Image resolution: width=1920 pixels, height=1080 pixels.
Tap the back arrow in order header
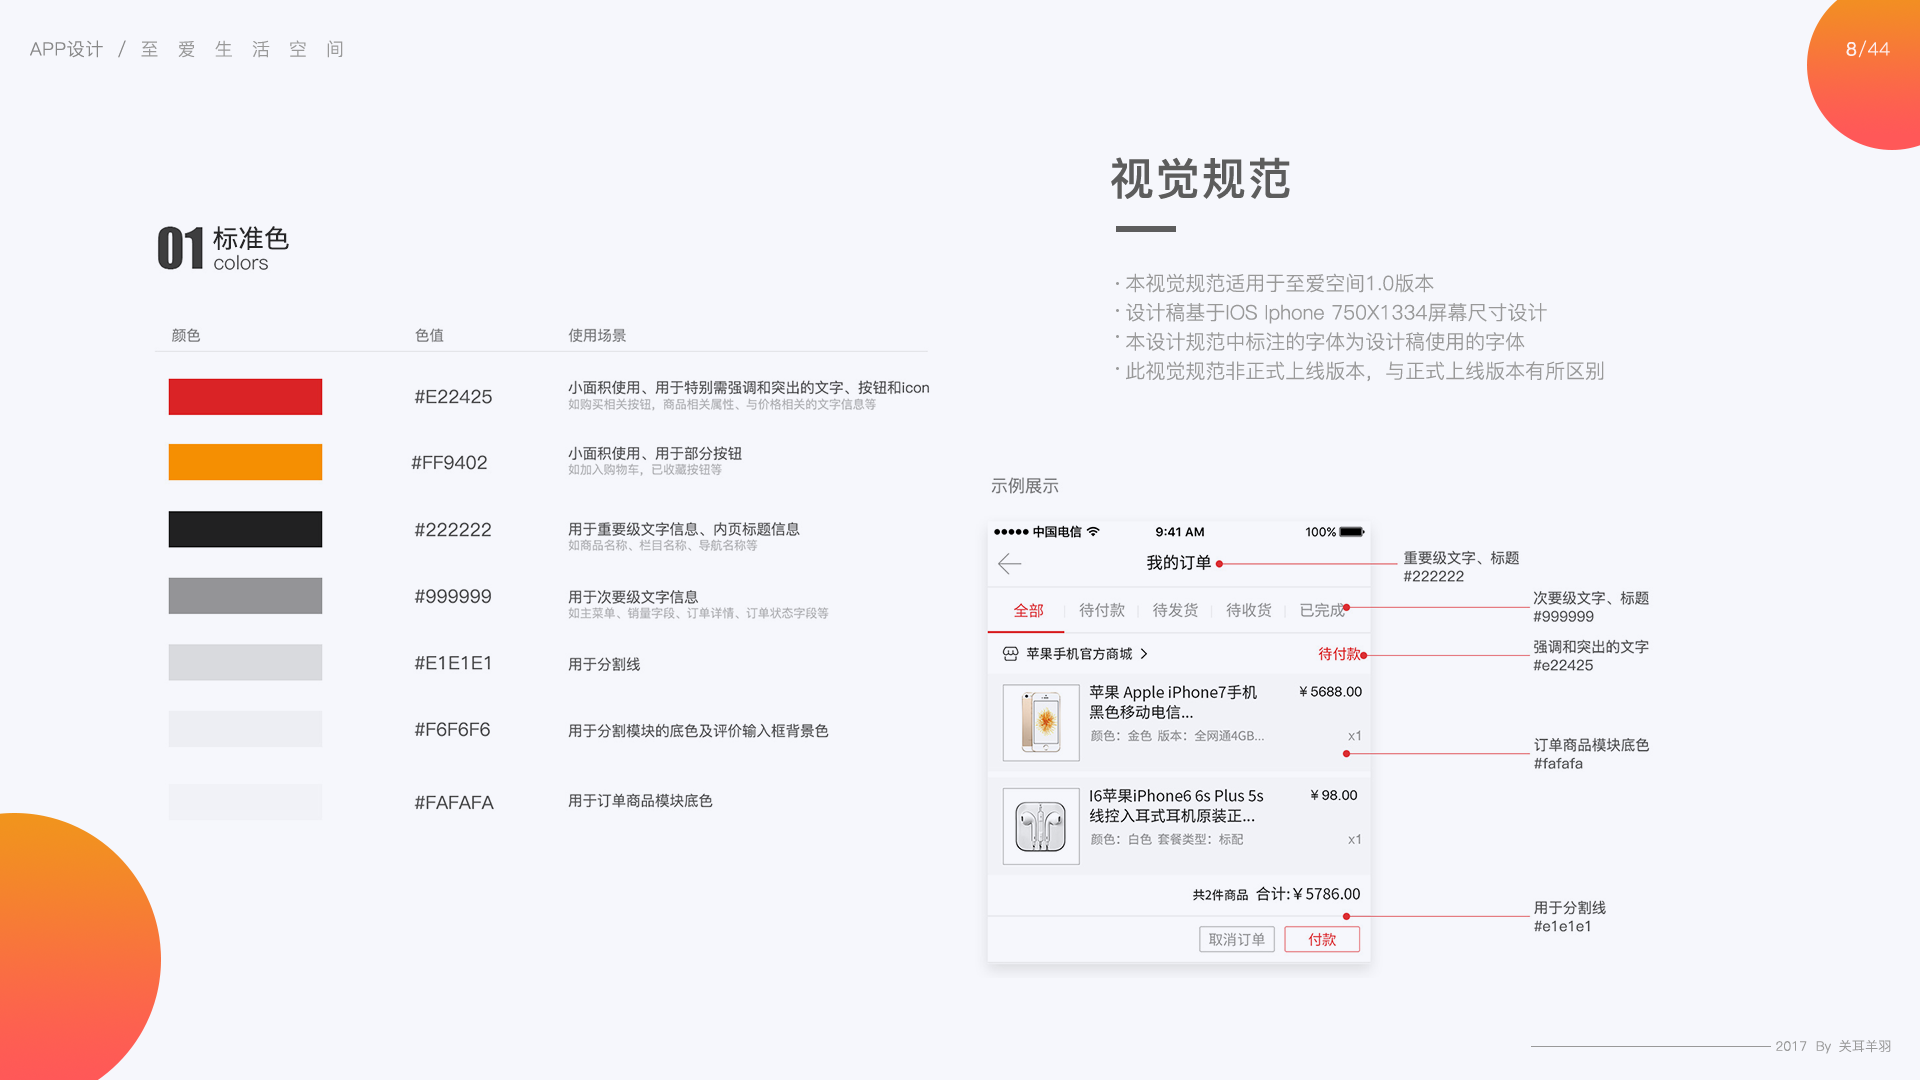[1009, 564]
